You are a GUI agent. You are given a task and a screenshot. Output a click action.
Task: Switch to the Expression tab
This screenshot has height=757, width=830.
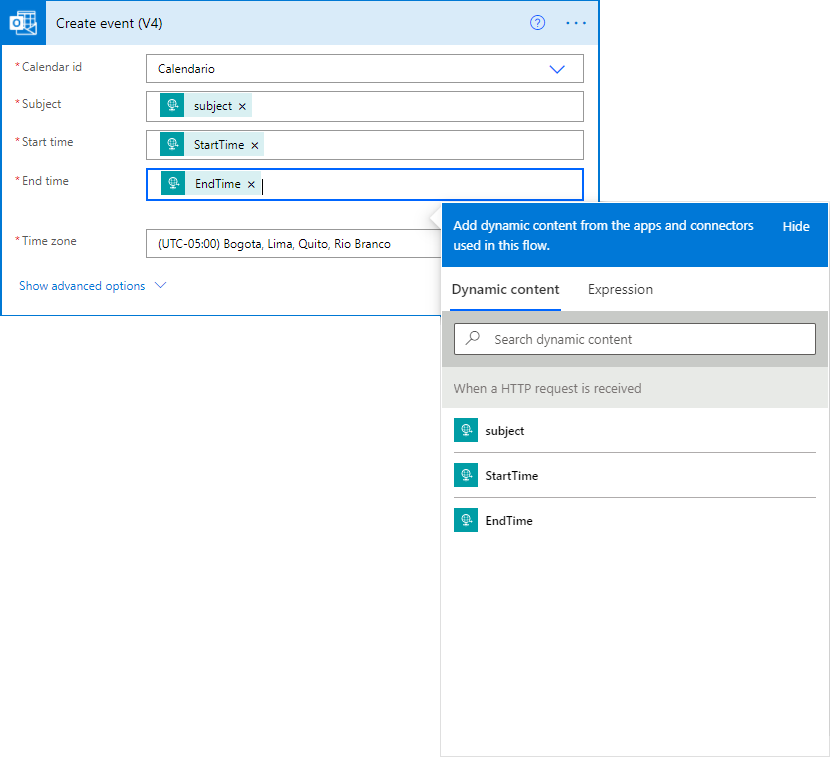(x=620, y=290)
